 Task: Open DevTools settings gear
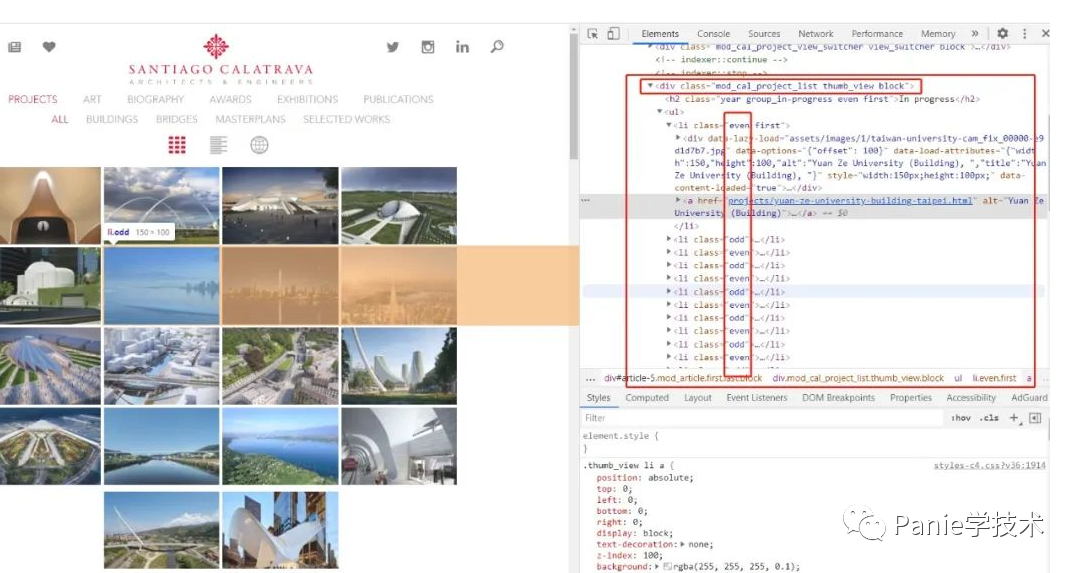(1002, 33)
